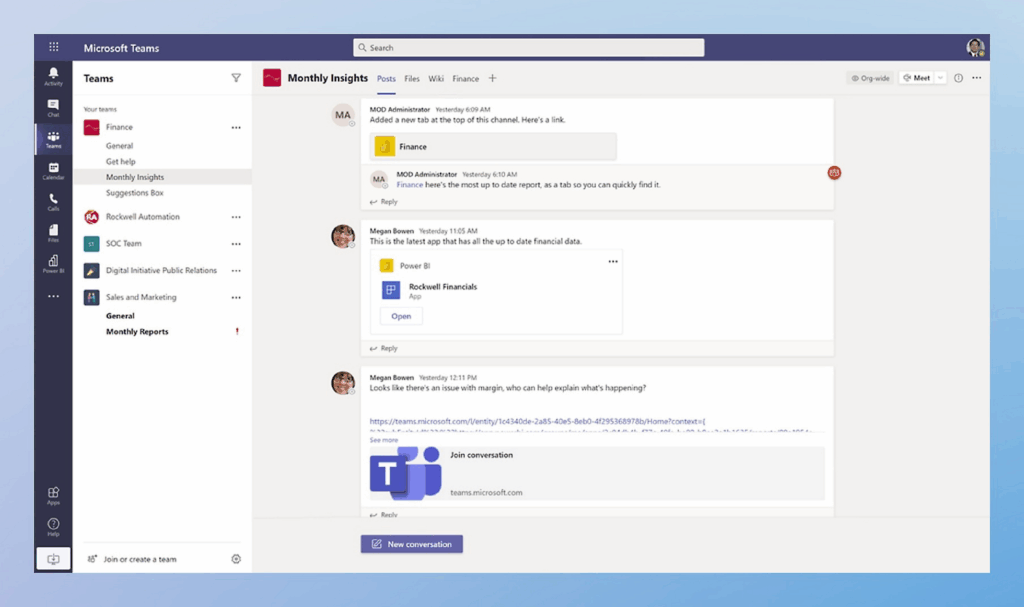Click Open on Rockwell Financials card
The width and height of the screenshot is (1024, 607).
coord(401,316)
